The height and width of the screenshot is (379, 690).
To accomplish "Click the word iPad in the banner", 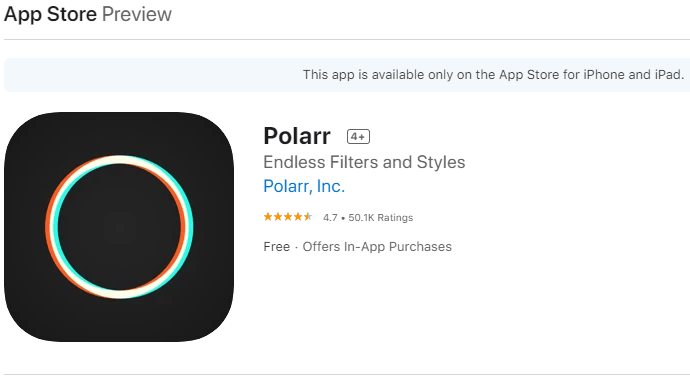I will (669, 74).
